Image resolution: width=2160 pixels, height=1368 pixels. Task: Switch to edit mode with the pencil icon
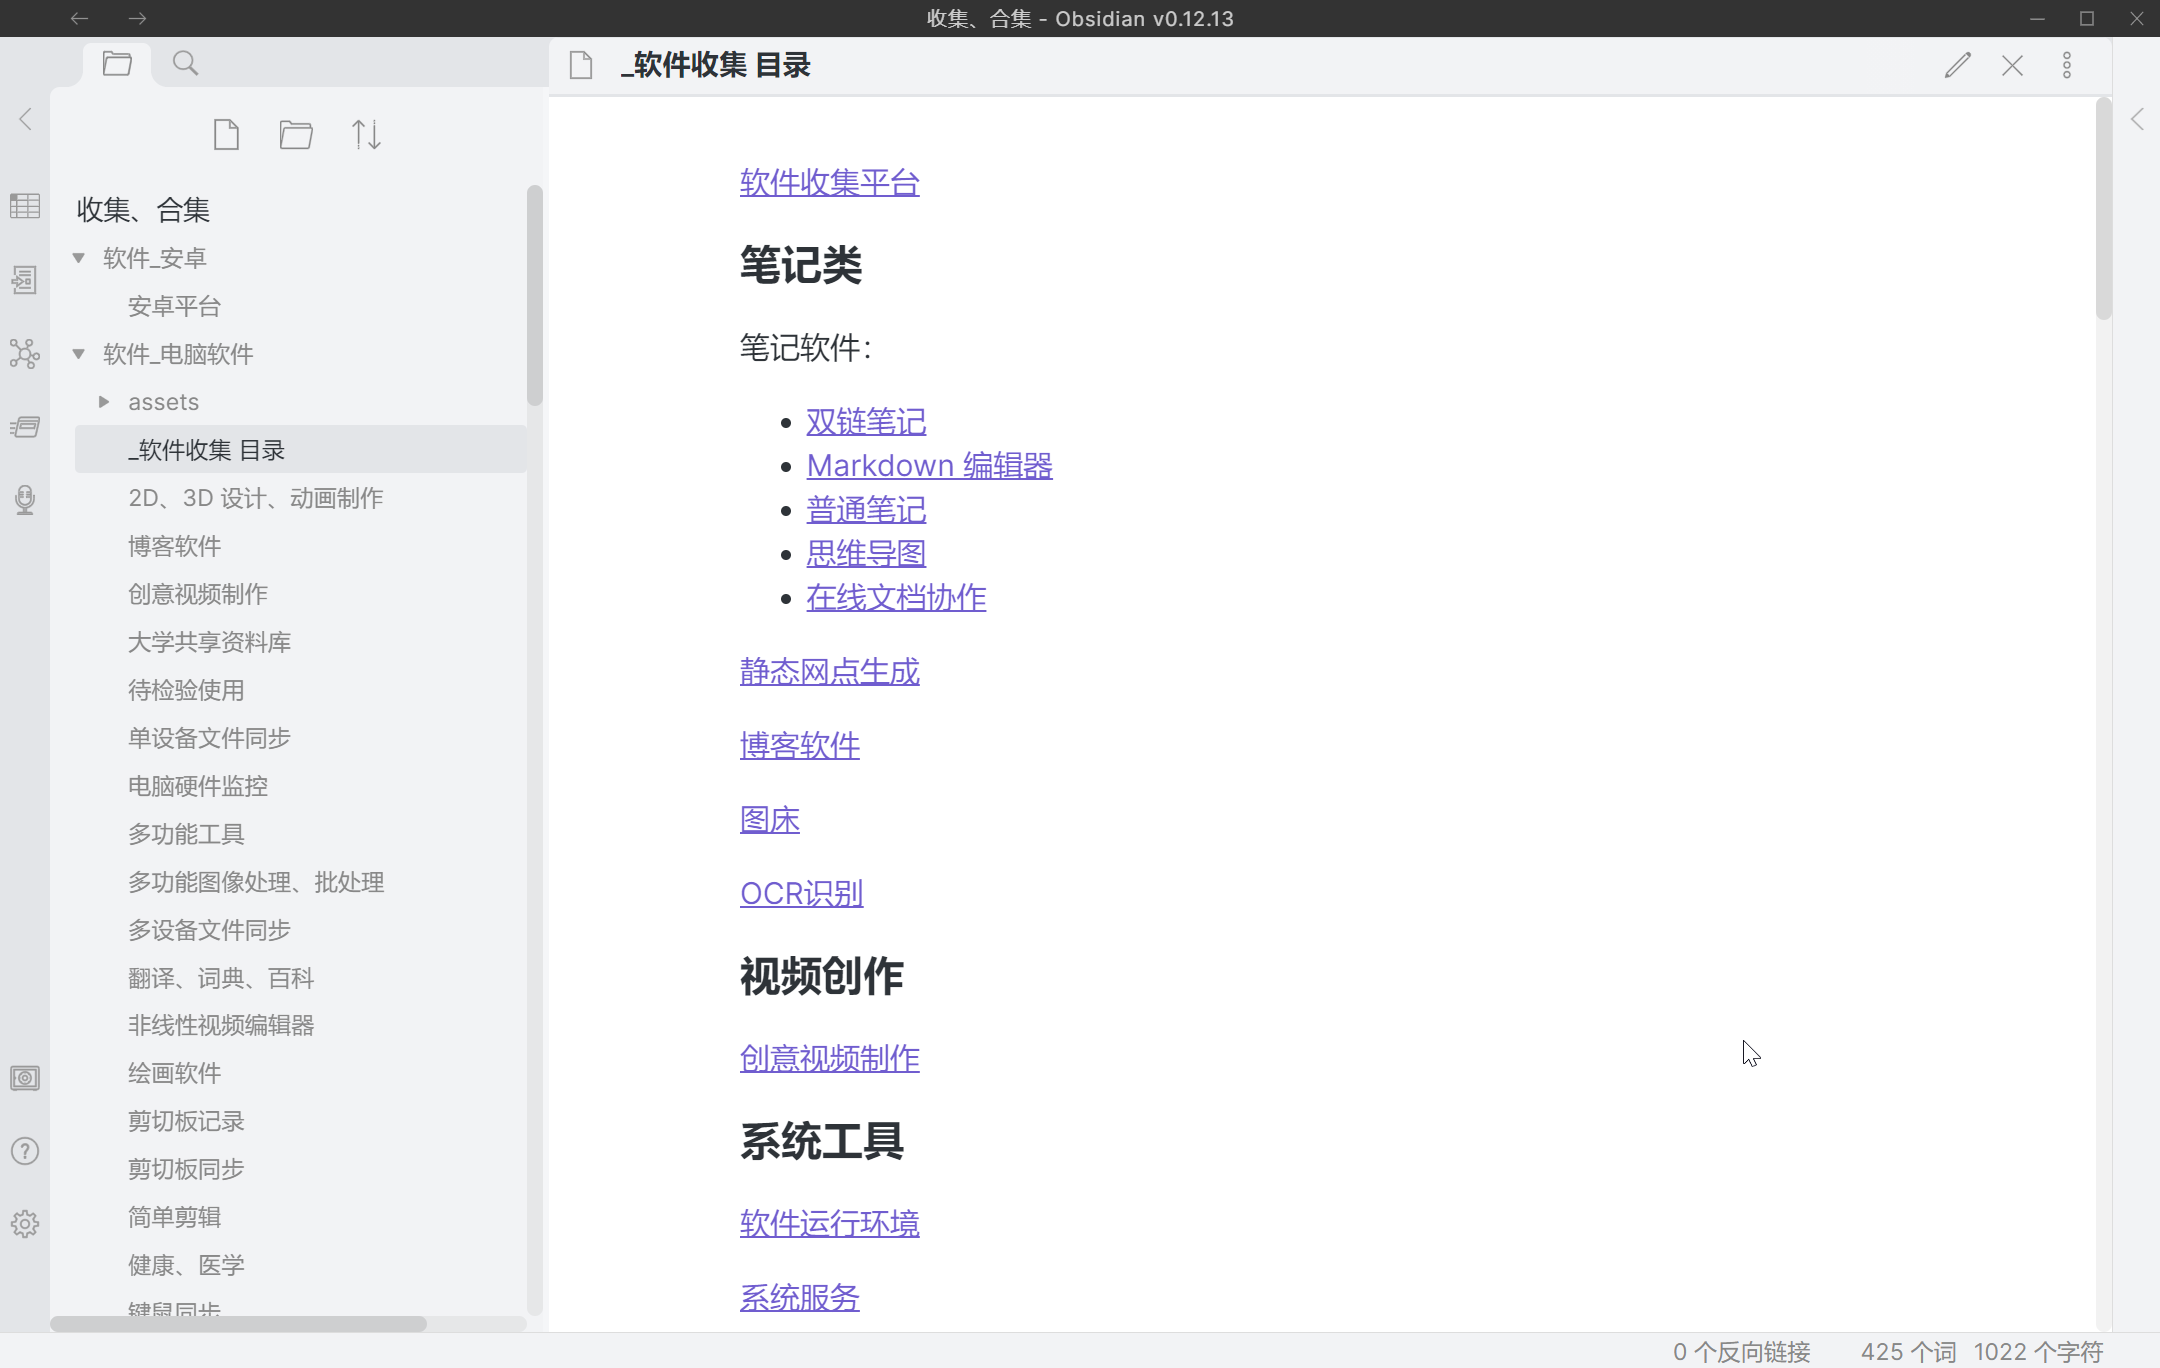coord(1957,66)
